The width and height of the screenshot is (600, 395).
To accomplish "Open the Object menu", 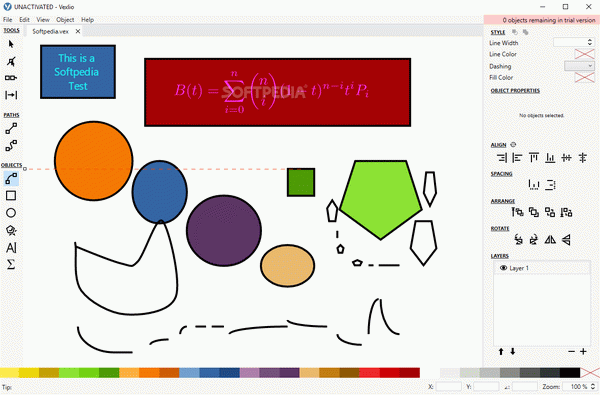I will point(65,20).
